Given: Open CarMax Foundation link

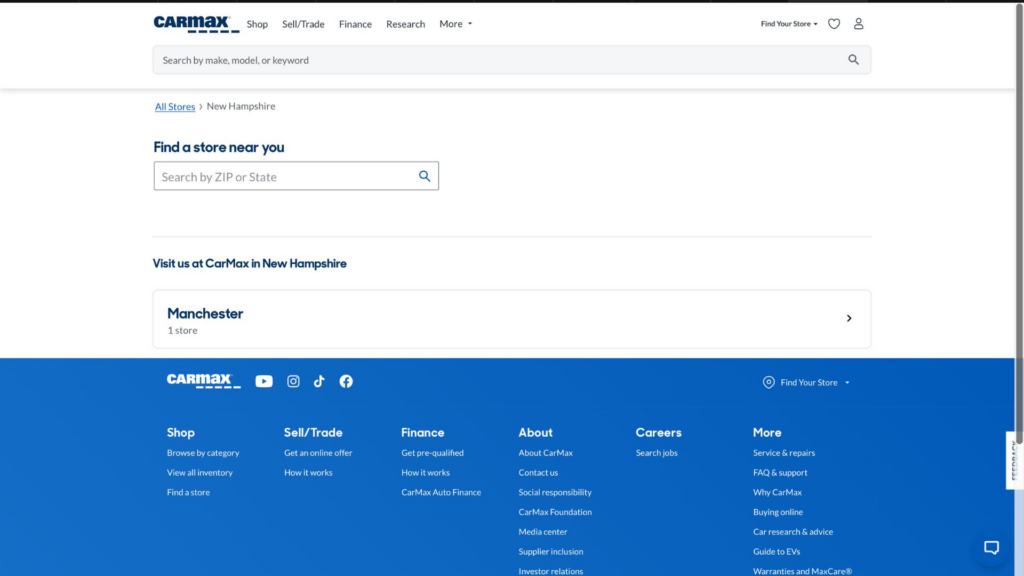Looking at the screenshot, I should (x=555, y=512).
